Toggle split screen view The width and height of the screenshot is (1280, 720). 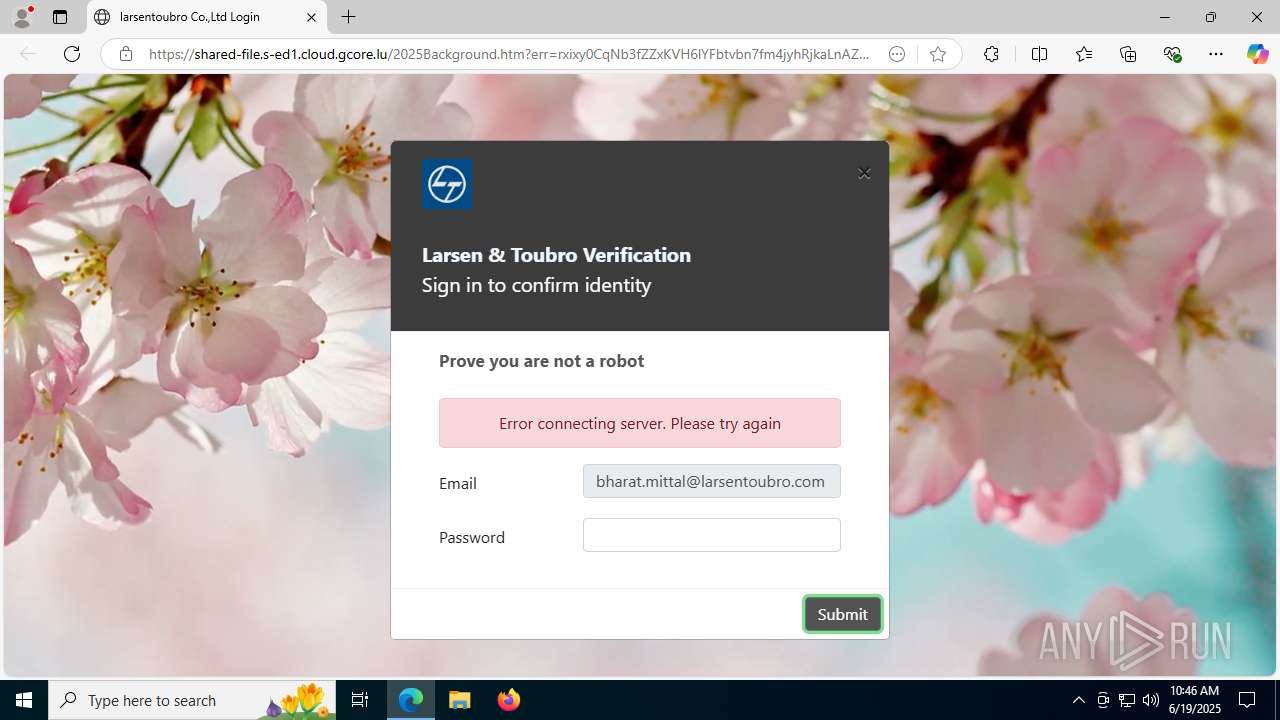click(1039, 54)
